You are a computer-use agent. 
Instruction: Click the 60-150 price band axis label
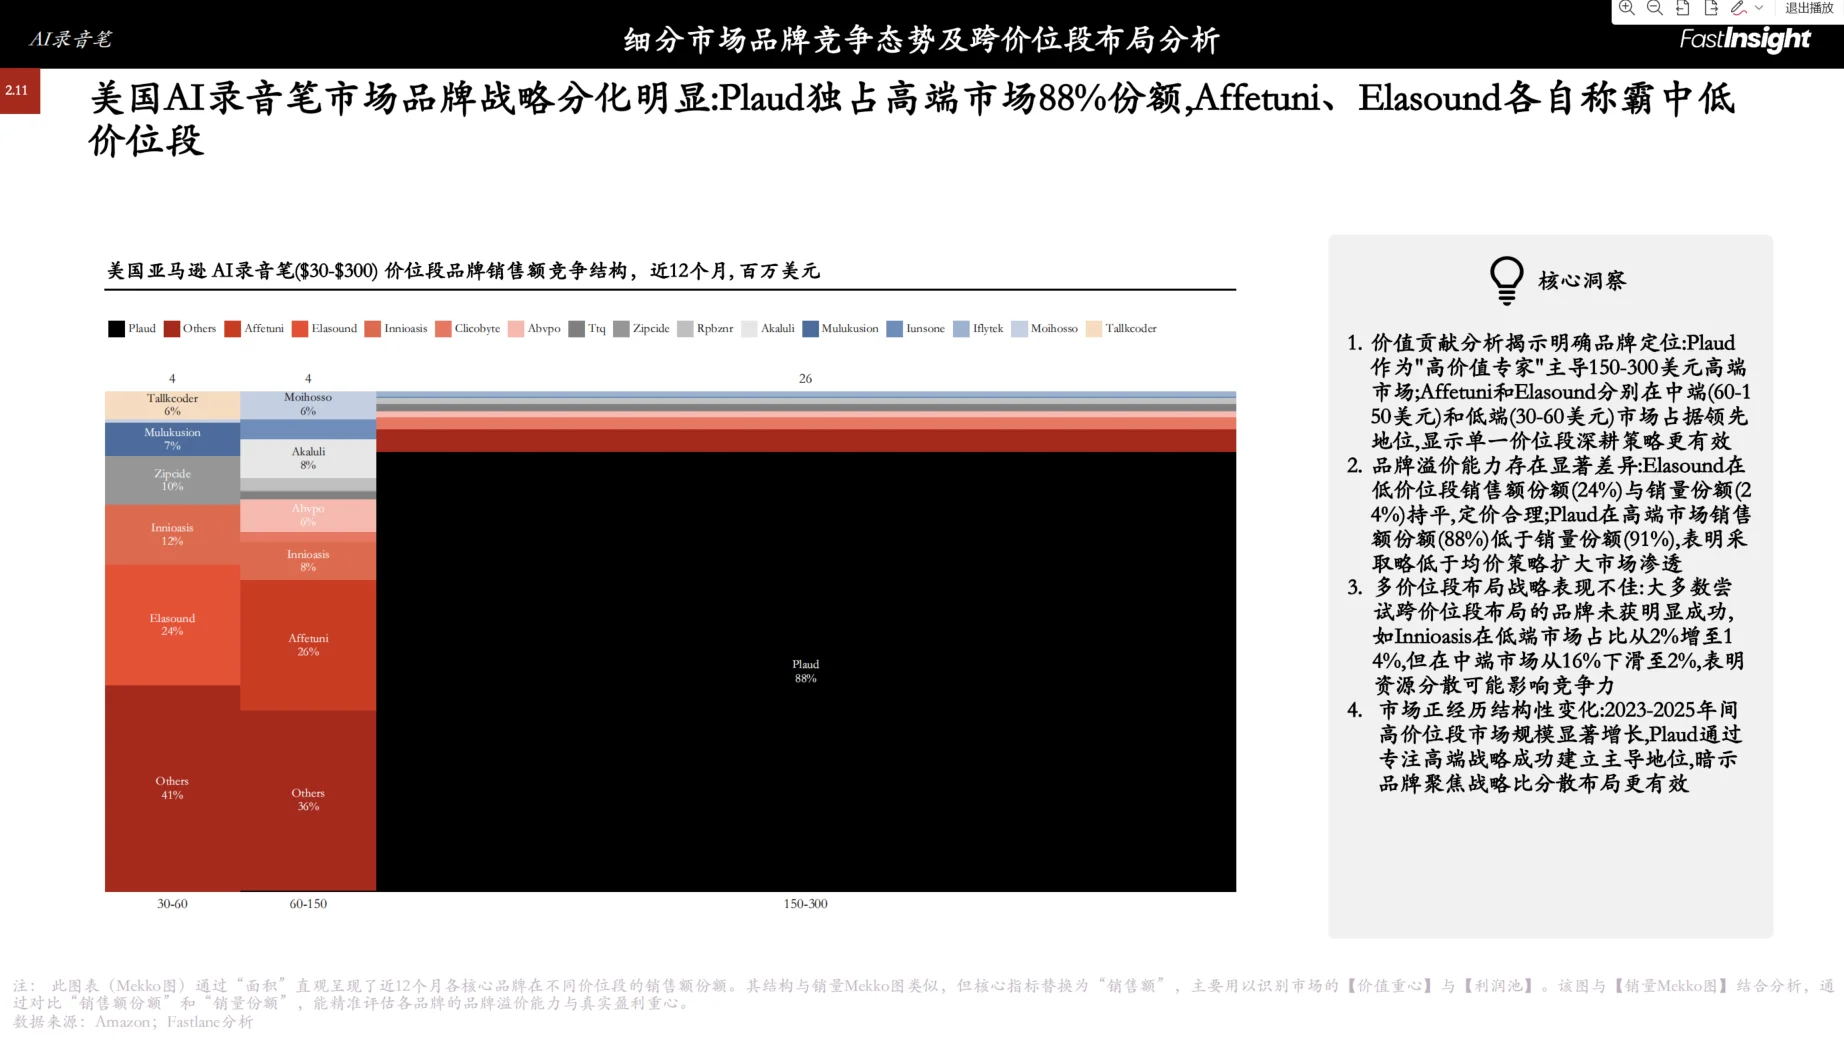308,904
